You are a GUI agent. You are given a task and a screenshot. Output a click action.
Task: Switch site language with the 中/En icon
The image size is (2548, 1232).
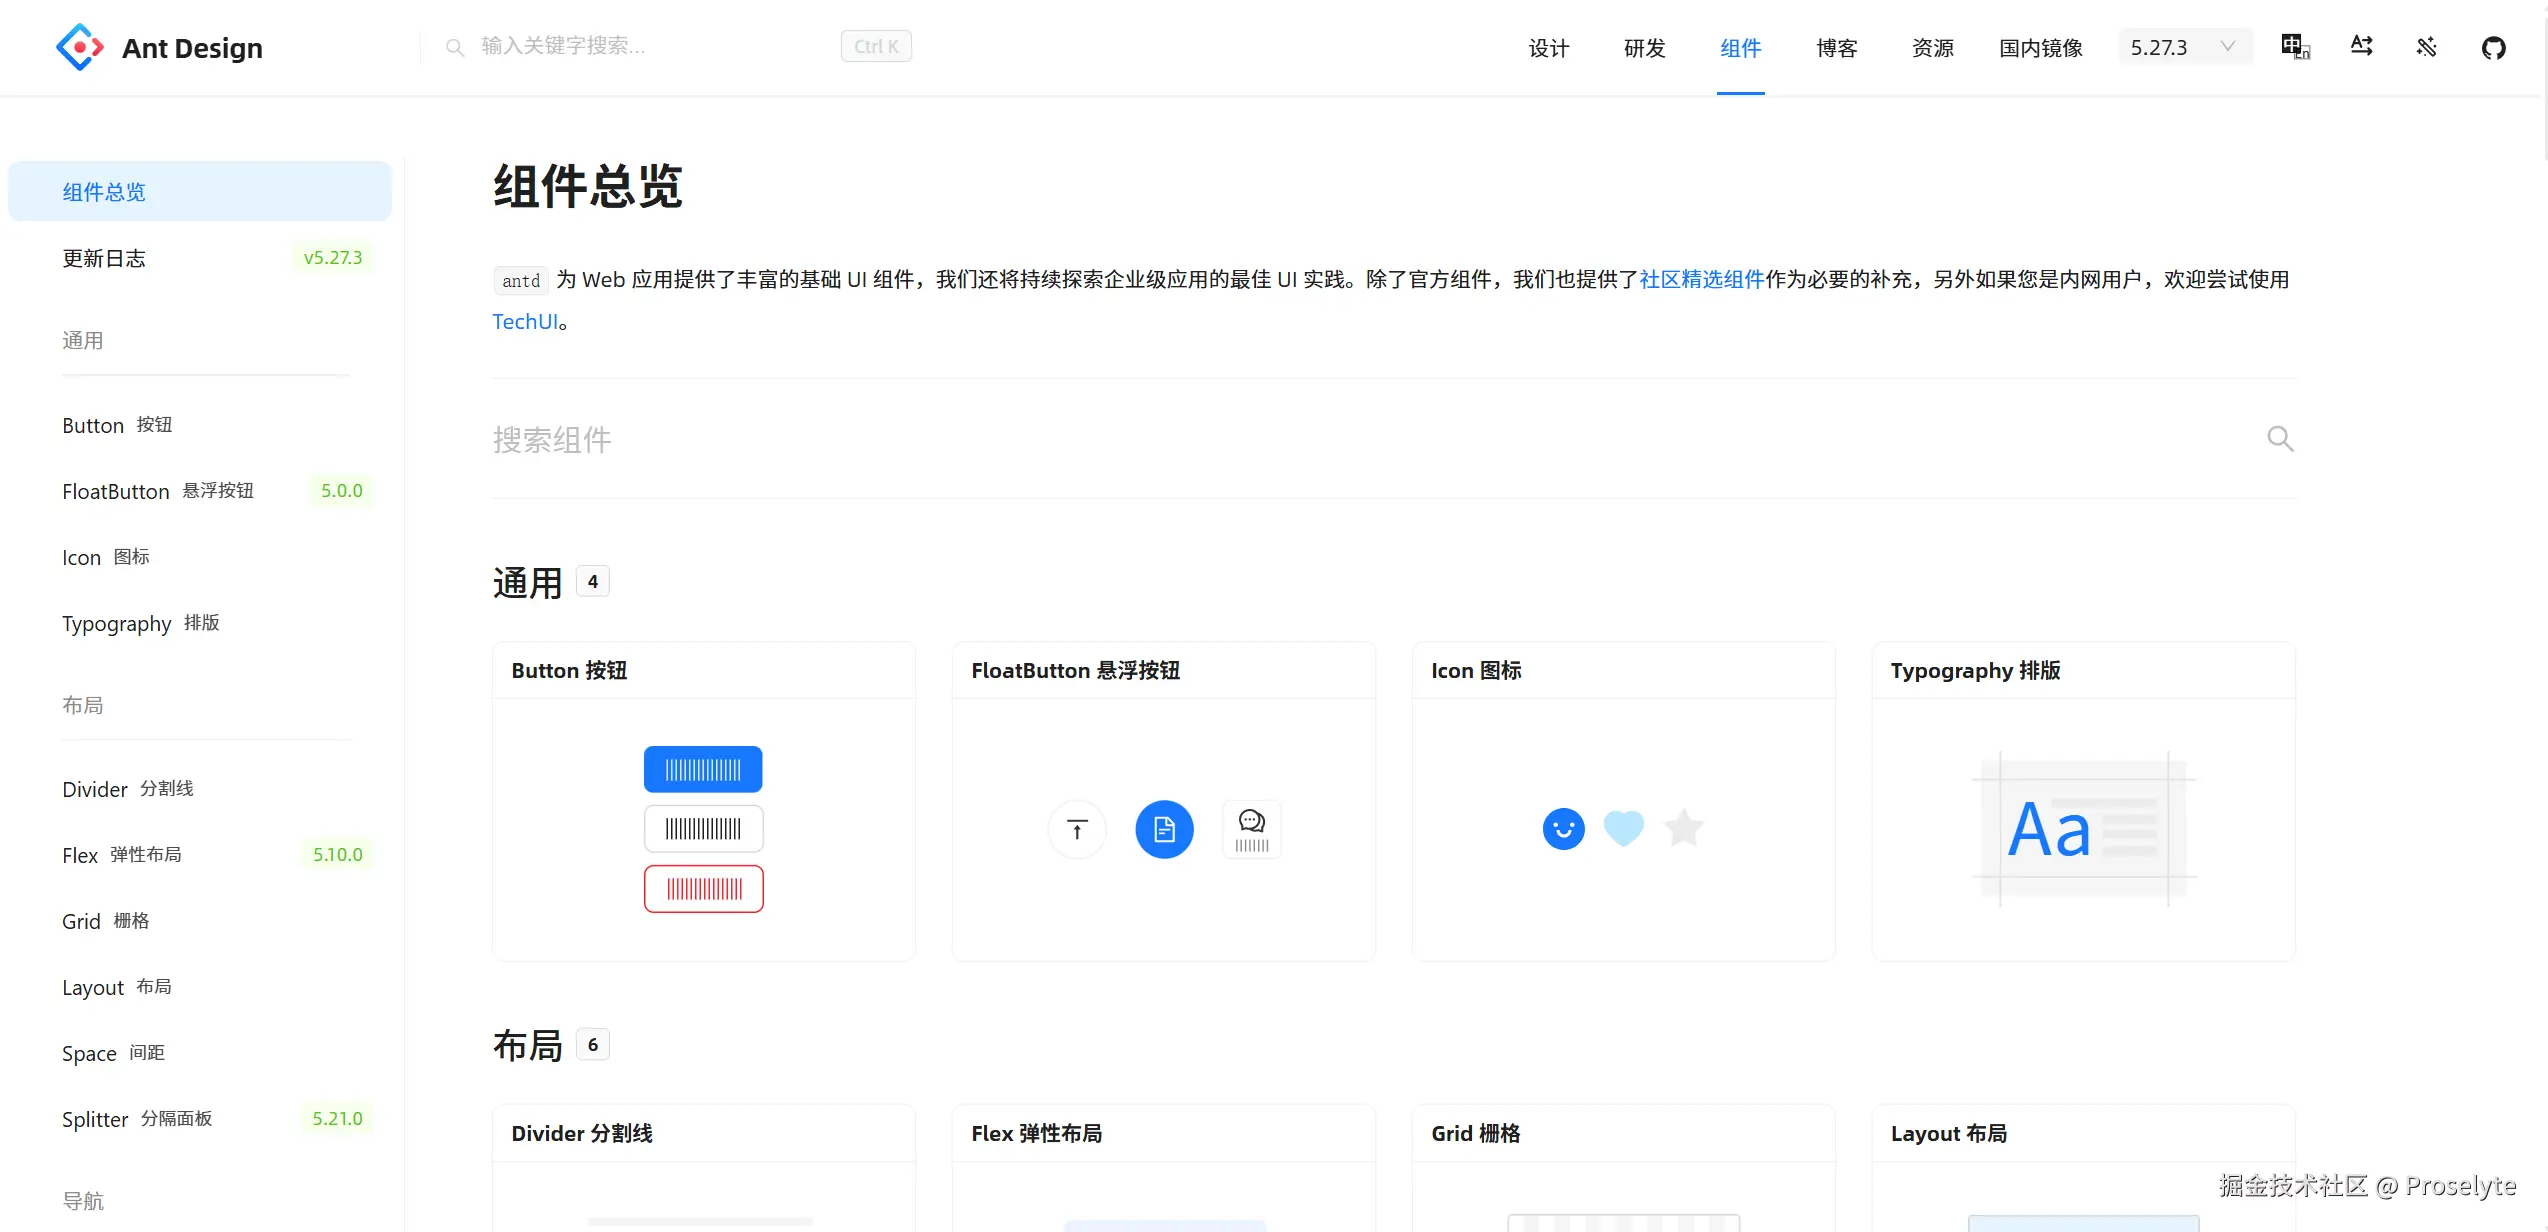[2295, 47]
